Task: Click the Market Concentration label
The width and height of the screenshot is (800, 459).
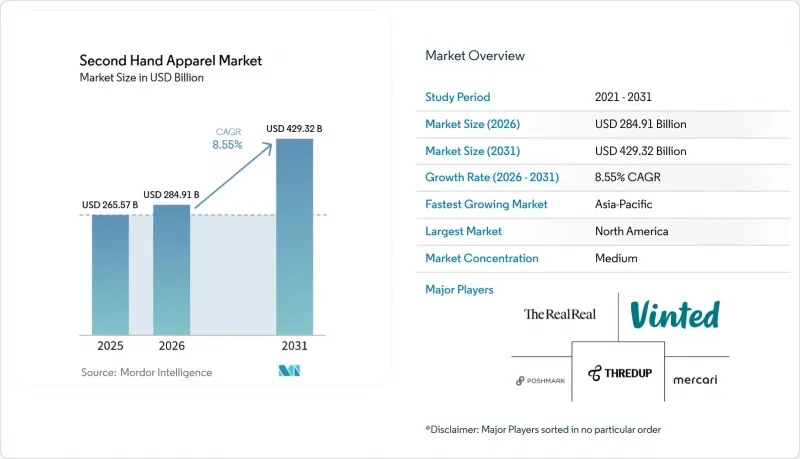Action: pyautogui.click(x=482, y=258)
